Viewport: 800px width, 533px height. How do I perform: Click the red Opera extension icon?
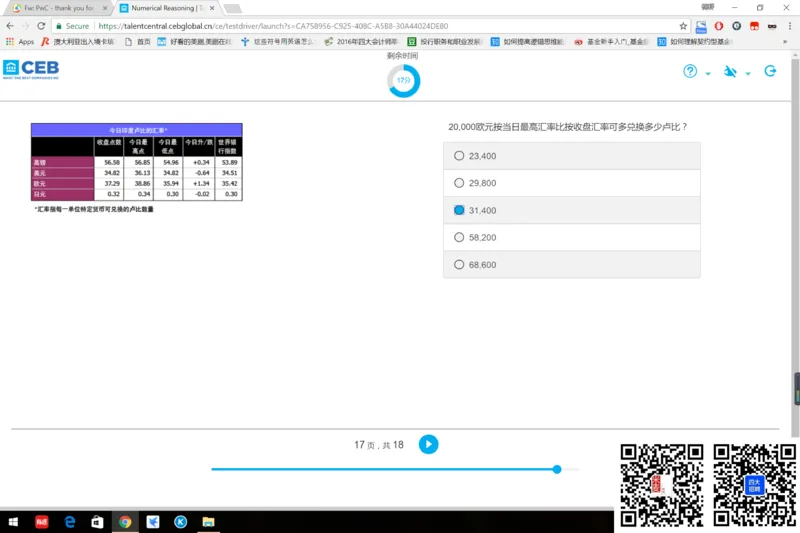[719, 26]
